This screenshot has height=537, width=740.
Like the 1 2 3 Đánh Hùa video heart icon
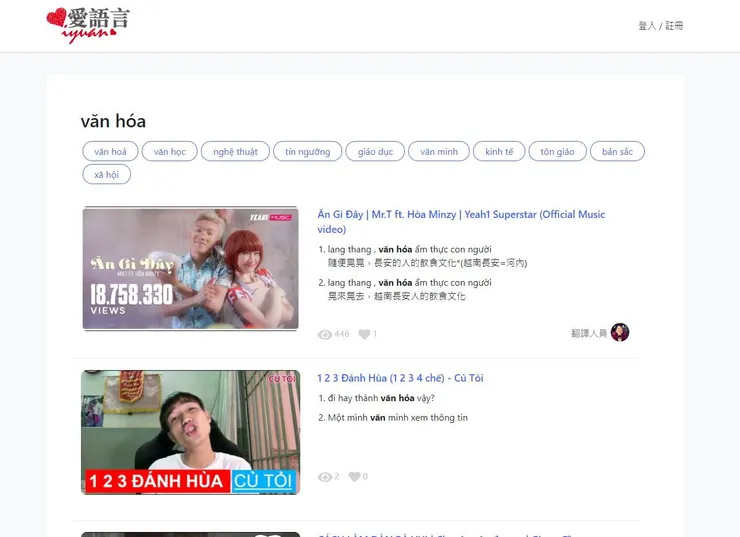pyautogui.click(x=354, y=477)
